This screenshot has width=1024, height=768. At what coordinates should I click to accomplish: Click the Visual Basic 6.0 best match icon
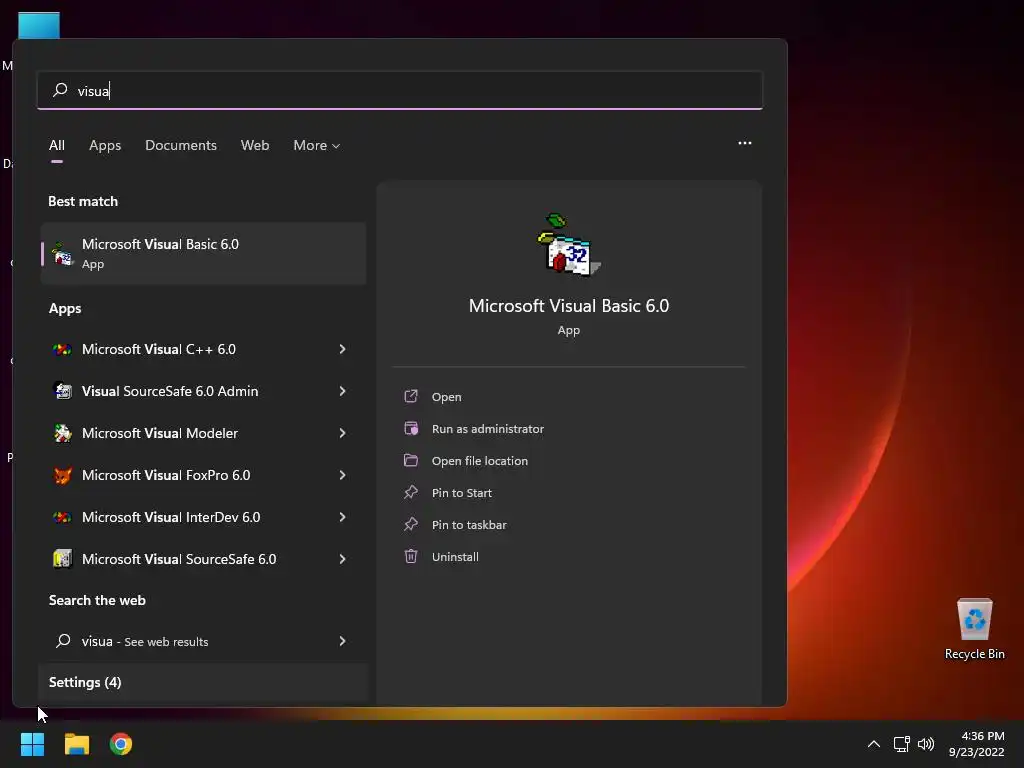[62, 254]
